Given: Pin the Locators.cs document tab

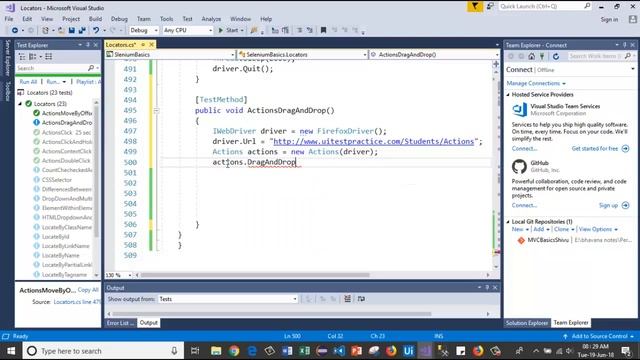Looking at the screenshot, I should pos(143,44).
